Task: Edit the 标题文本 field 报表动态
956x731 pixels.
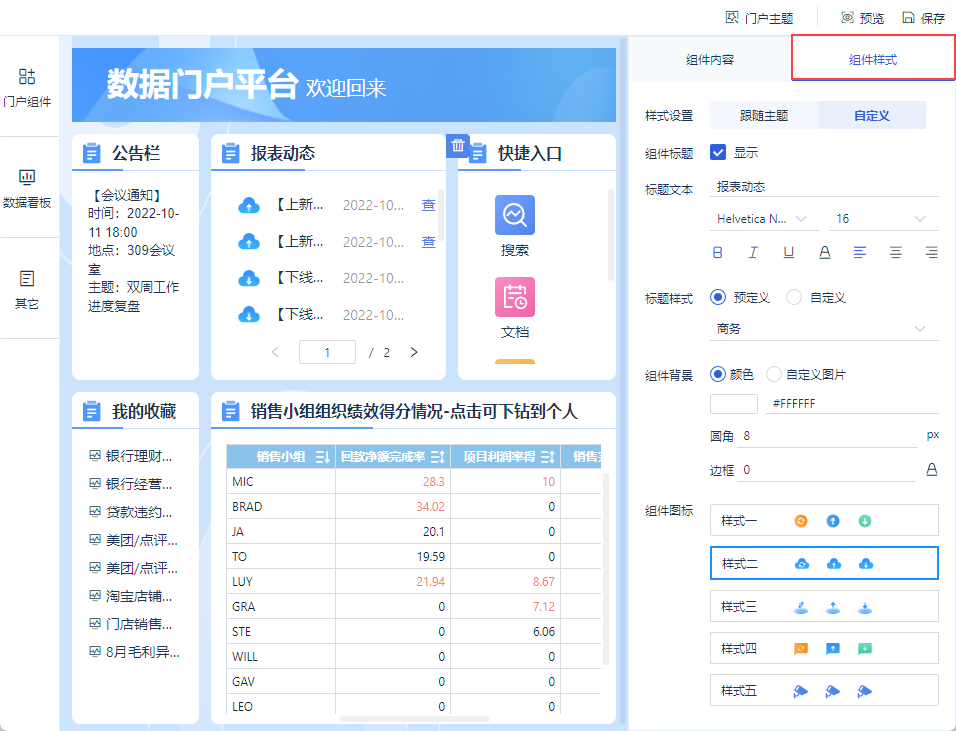Action: (x=824, y=187)
